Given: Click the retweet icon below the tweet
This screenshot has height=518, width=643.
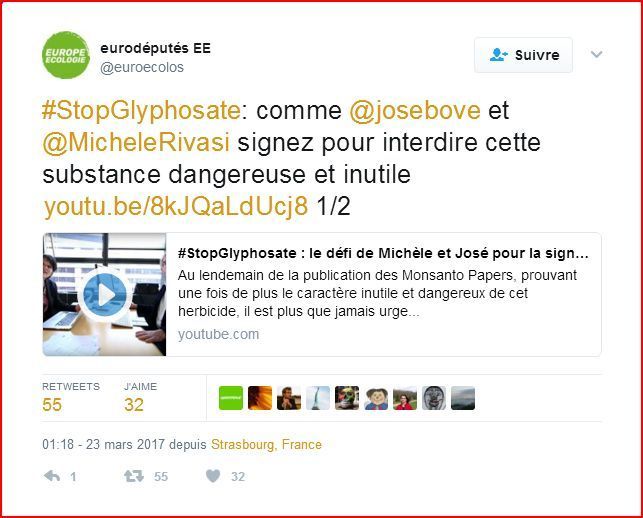Looking at the screenshot, I should click(134, 476).
